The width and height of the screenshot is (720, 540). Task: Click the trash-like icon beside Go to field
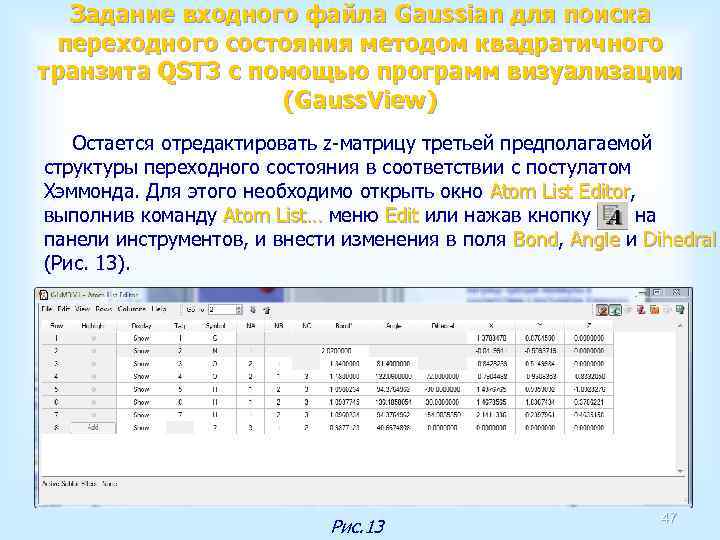point(266,310)
